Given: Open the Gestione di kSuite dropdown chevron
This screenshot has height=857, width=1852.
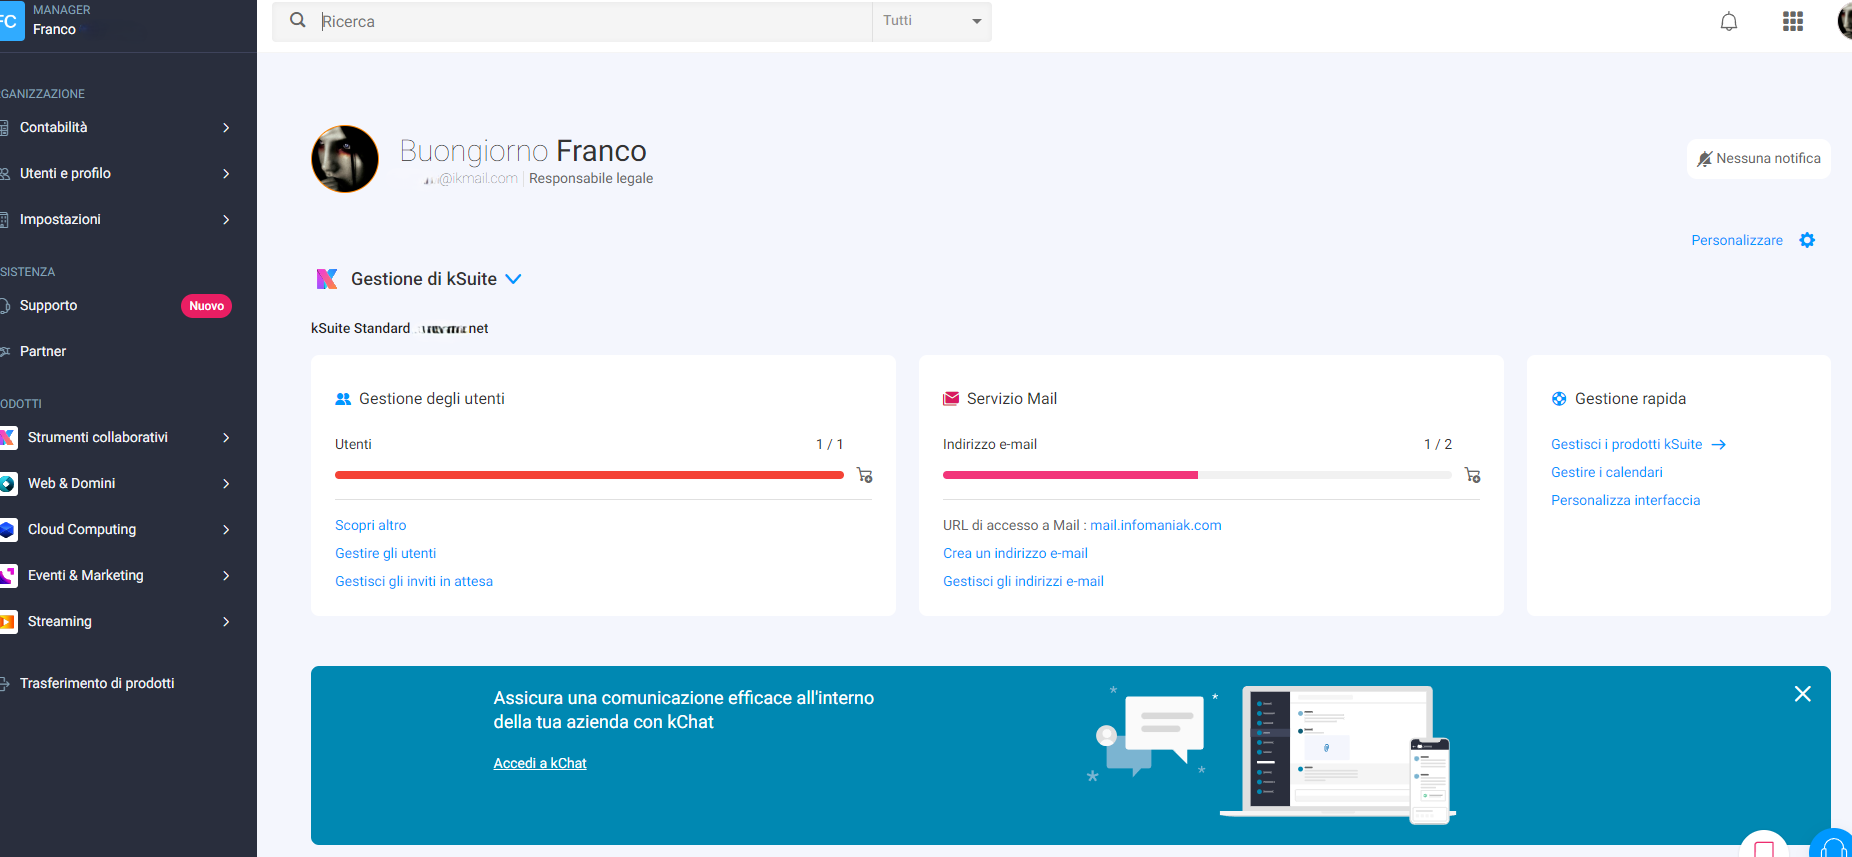Looking at the screenshot, I should 513,279.
